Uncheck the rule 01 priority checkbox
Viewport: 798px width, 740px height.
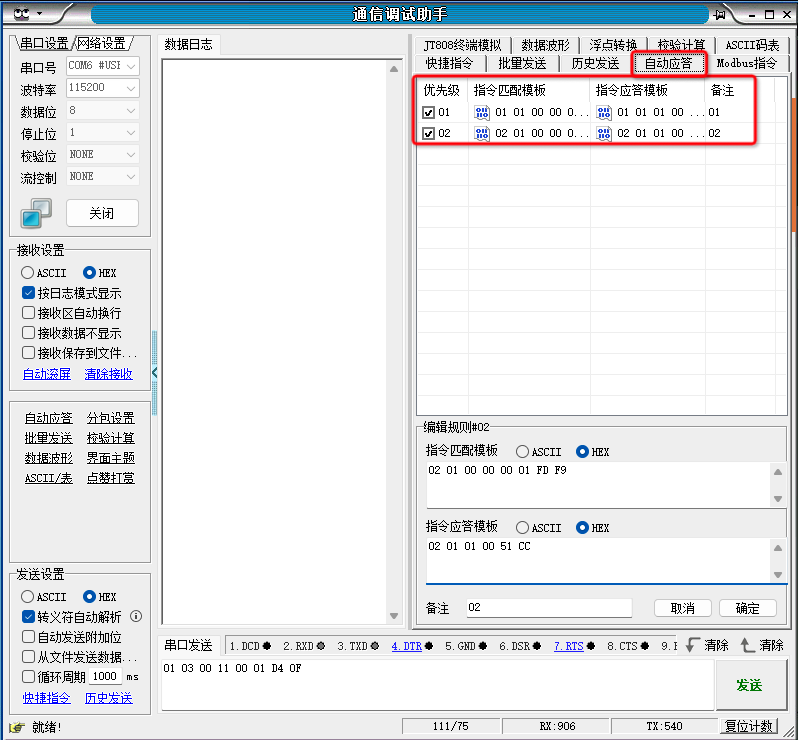point(428,113)
